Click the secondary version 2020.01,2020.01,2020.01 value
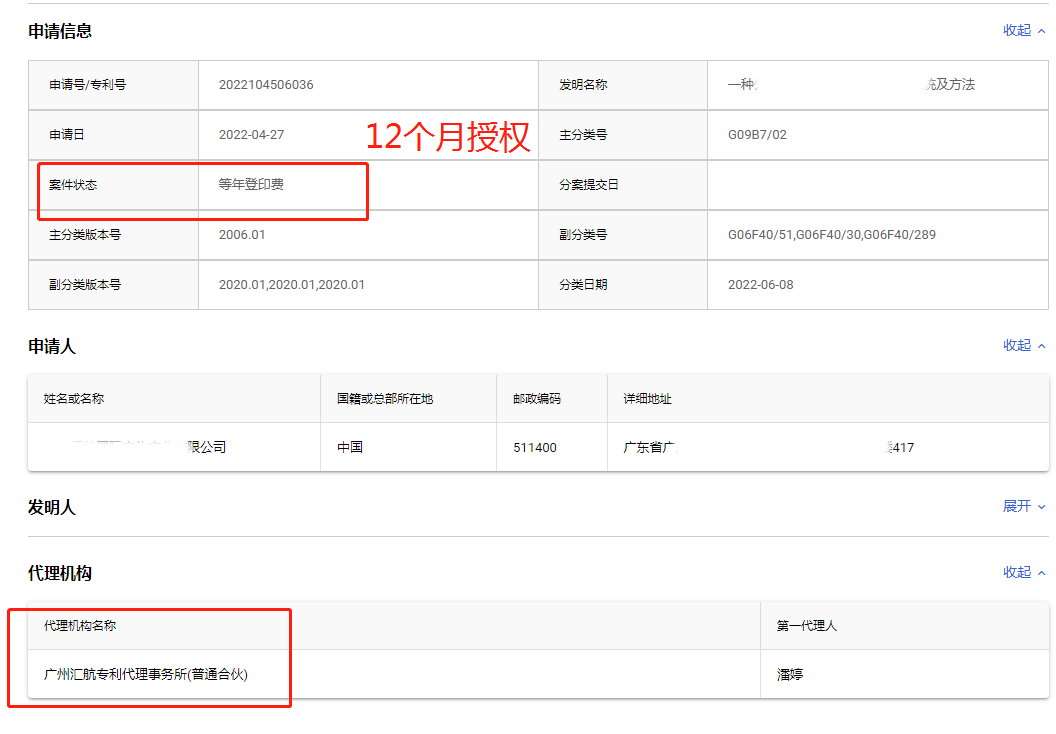The height and width of the screenshot is (734, 1056). click(x=292, y=285)
